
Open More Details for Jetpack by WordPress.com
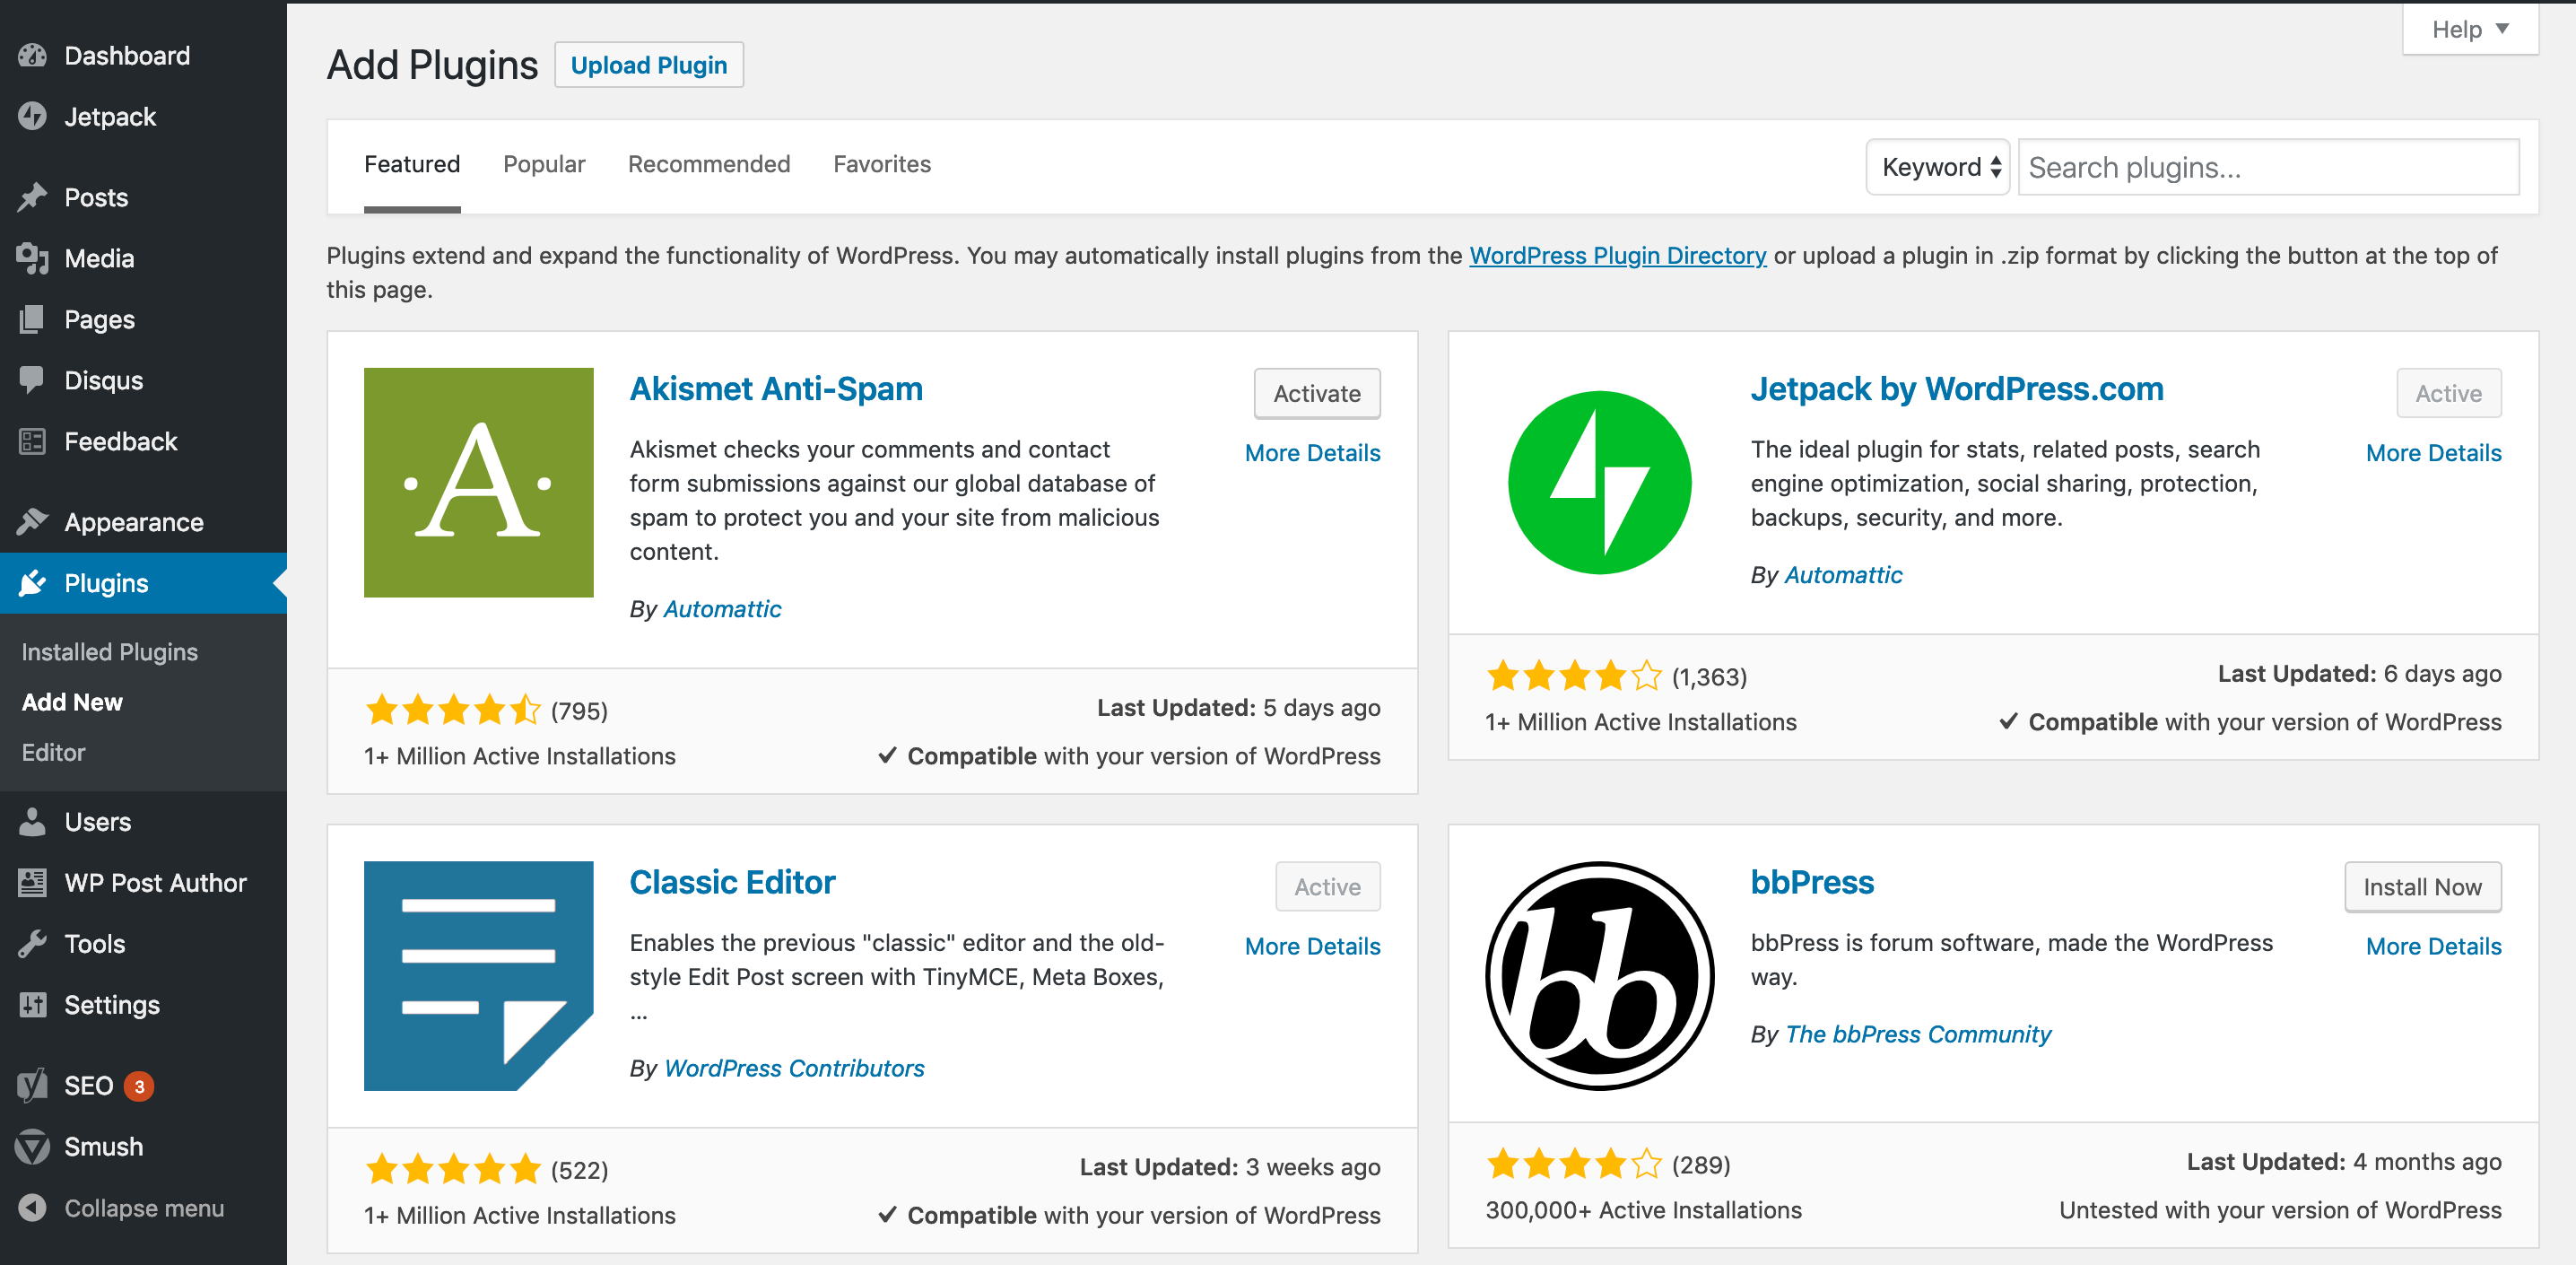2433,453
